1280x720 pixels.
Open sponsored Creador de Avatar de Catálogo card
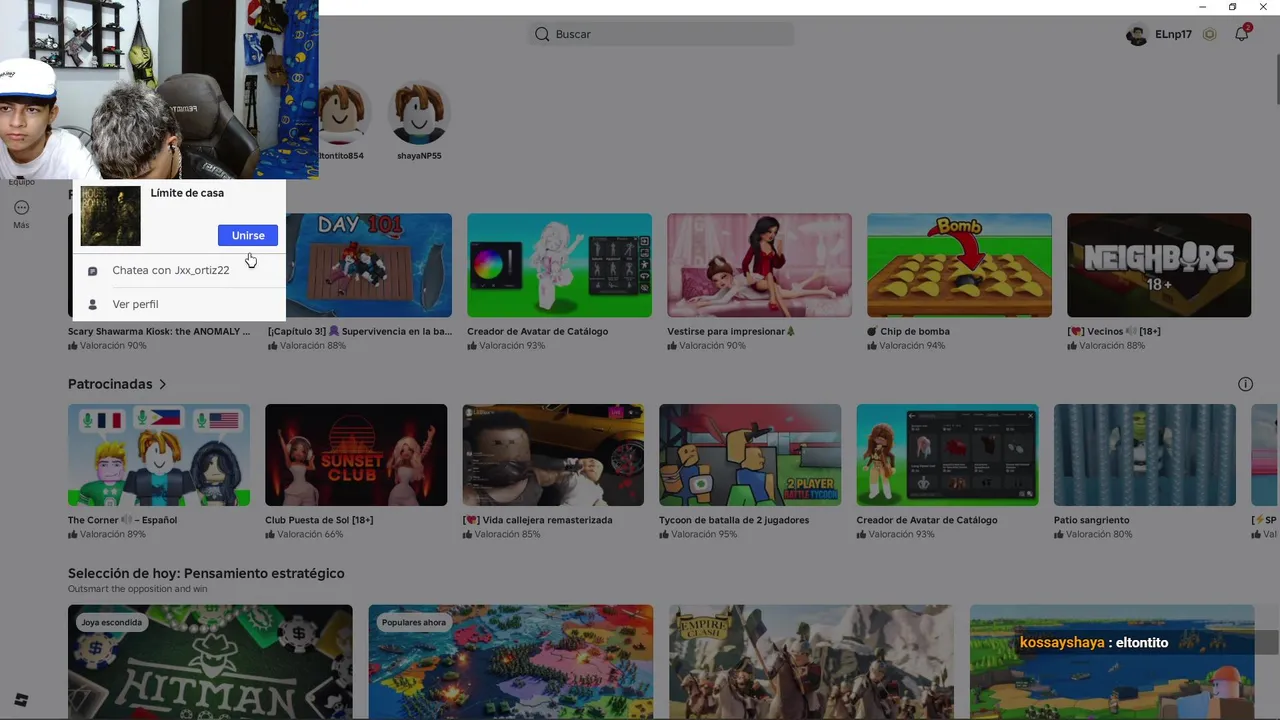click(947, 455)
